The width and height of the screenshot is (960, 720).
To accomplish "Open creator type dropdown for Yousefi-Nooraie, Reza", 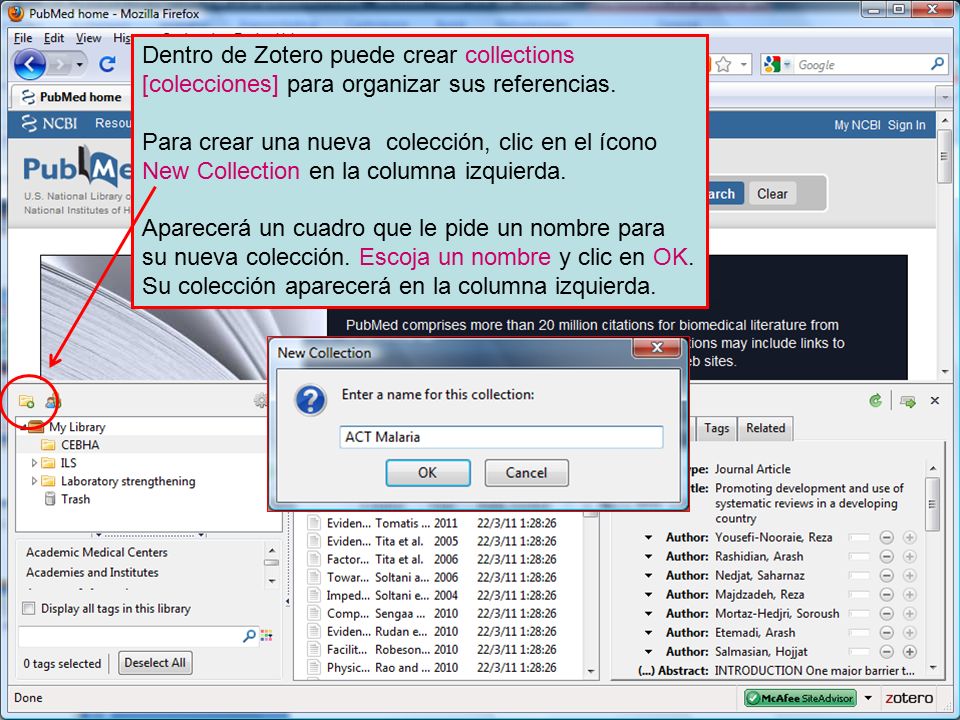I will 648,538.
